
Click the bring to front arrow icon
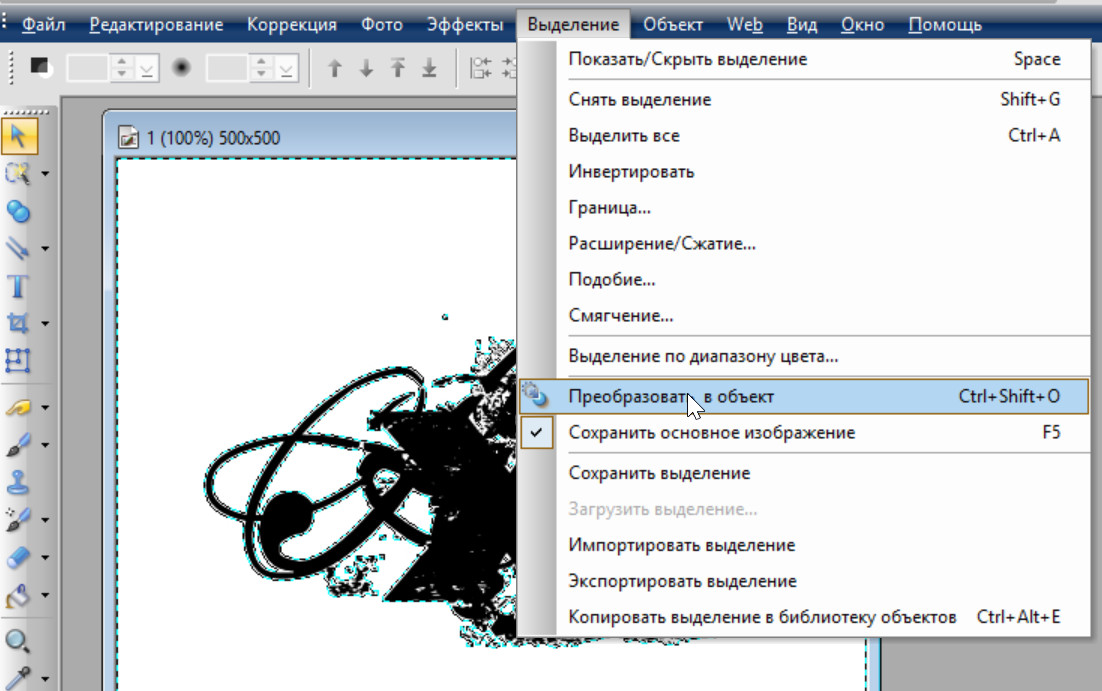[398, 68]
